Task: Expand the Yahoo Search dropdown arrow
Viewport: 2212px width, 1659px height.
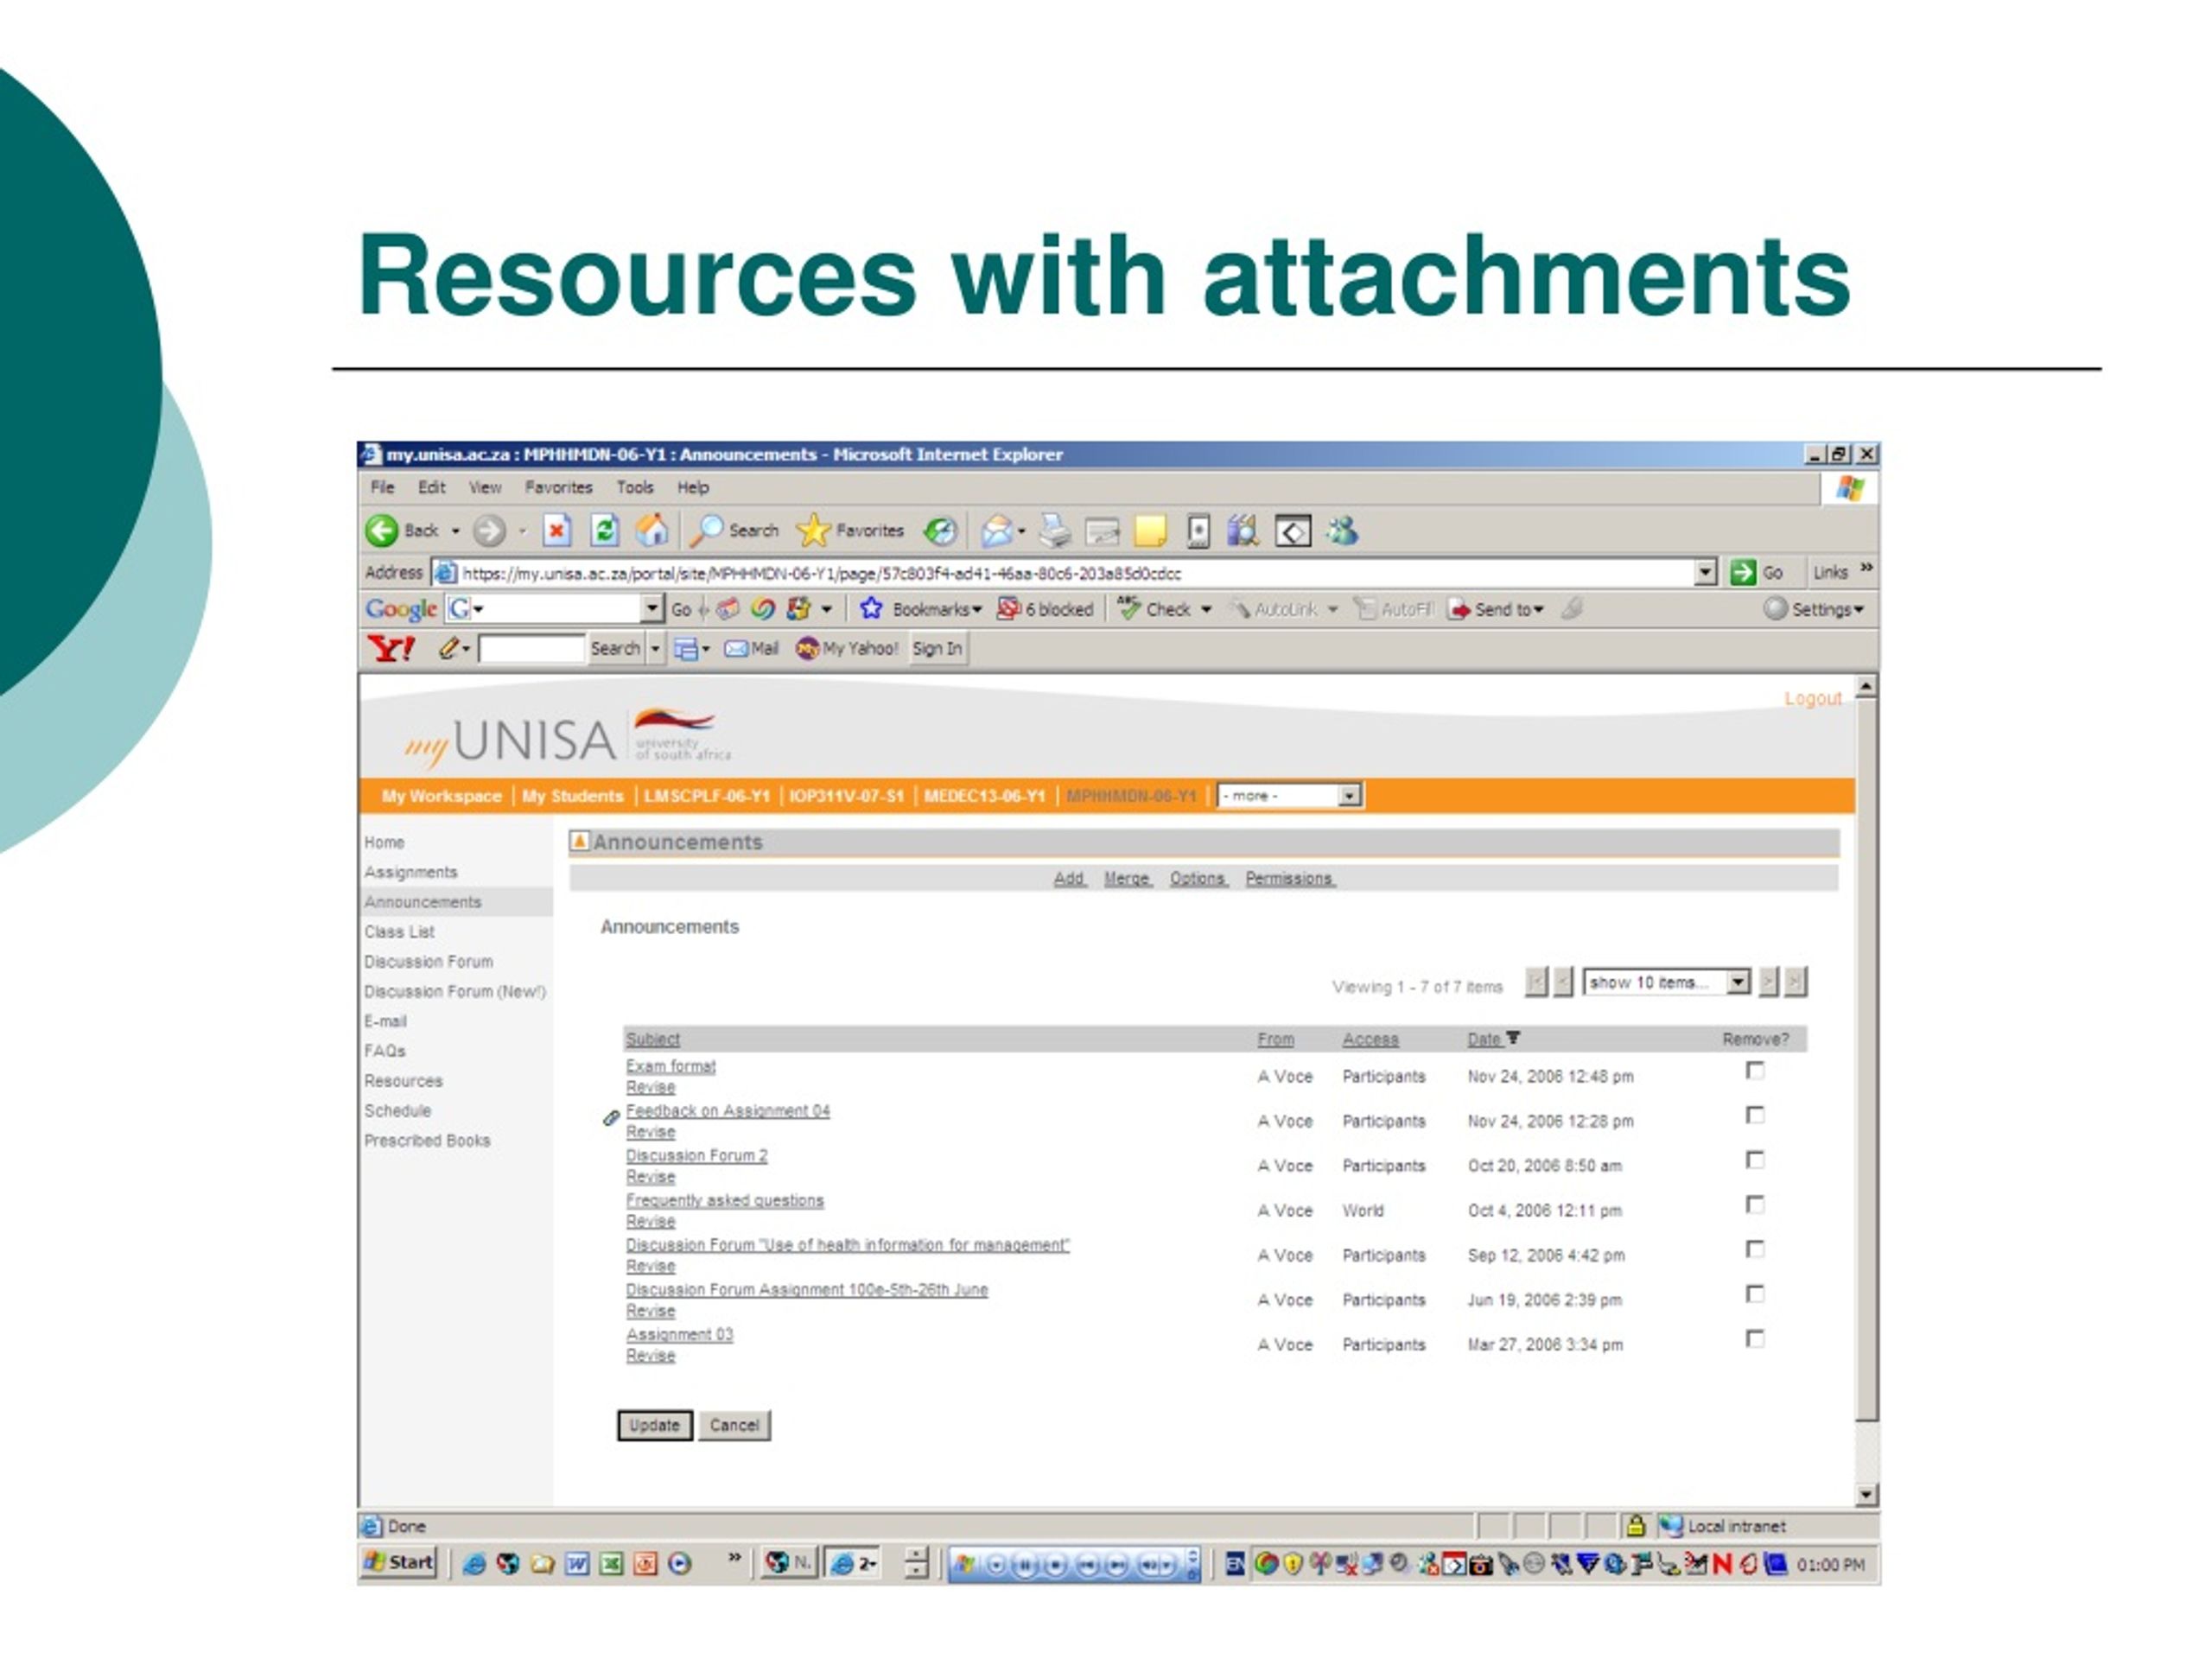Action: (655, 649)
